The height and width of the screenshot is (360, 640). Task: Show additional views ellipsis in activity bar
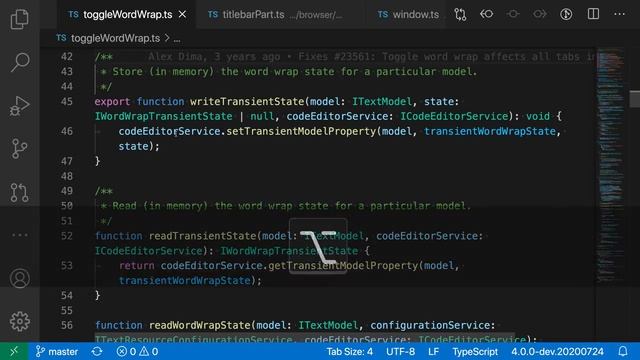(20, 235)
